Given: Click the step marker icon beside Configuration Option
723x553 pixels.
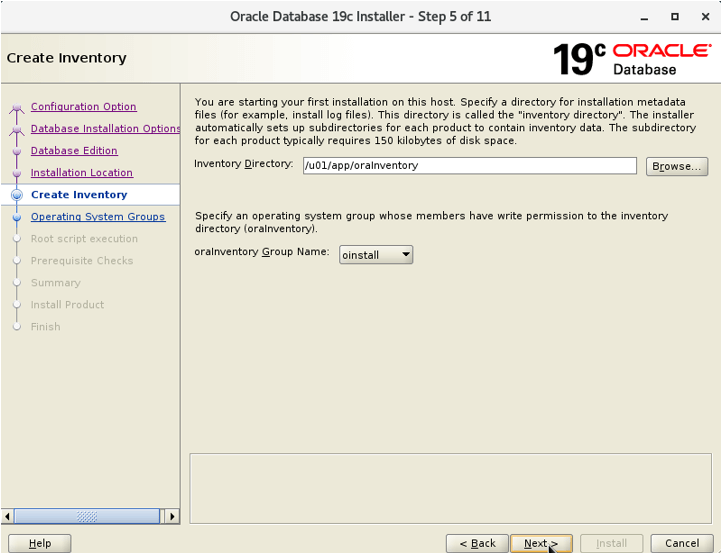Looking at the screenshot, I should click(x=17, y=108).
